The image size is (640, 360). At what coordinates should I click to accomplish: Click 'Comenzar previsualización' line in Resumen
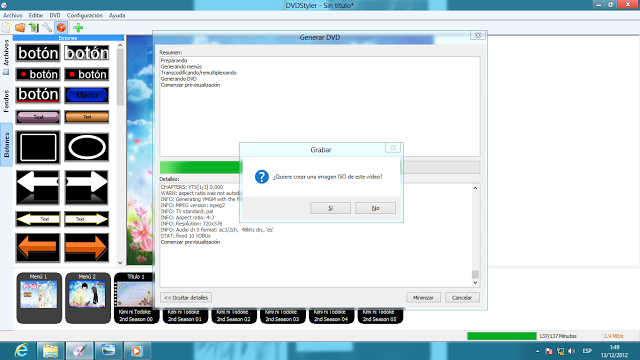tap(190, 85)
